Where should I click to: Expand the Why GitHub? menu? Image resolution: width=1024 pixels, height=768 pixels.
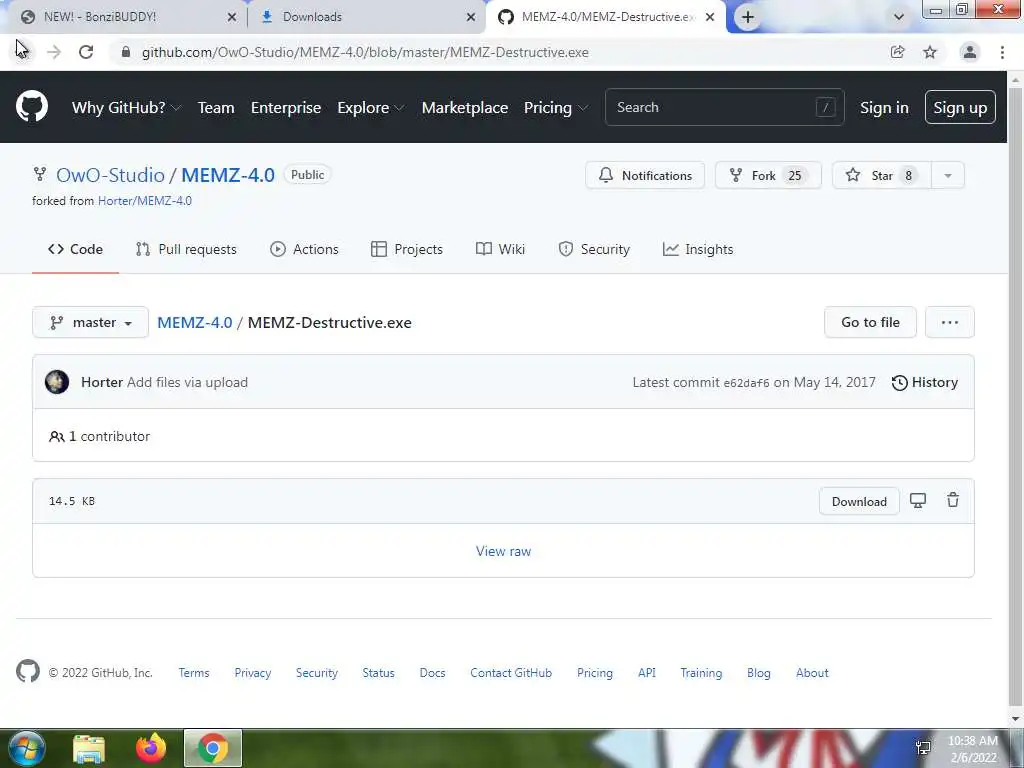pos(126,107)
